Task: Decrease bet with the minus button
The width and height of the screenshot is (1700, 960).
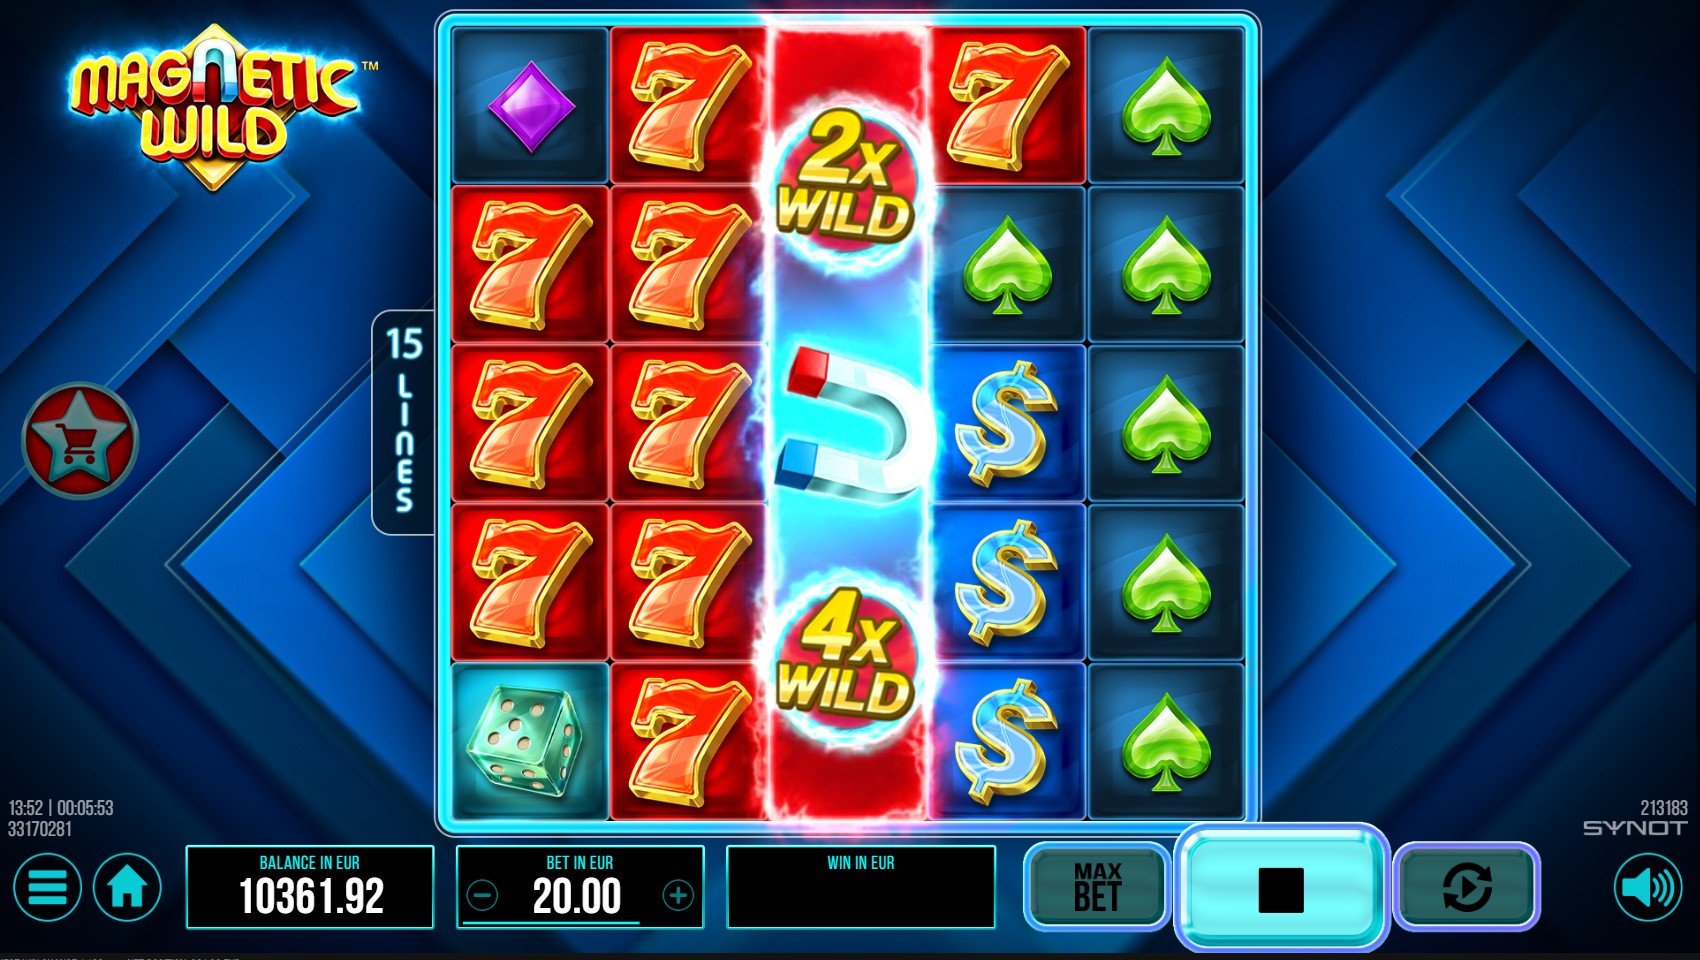Action: (x=483, y=895)
